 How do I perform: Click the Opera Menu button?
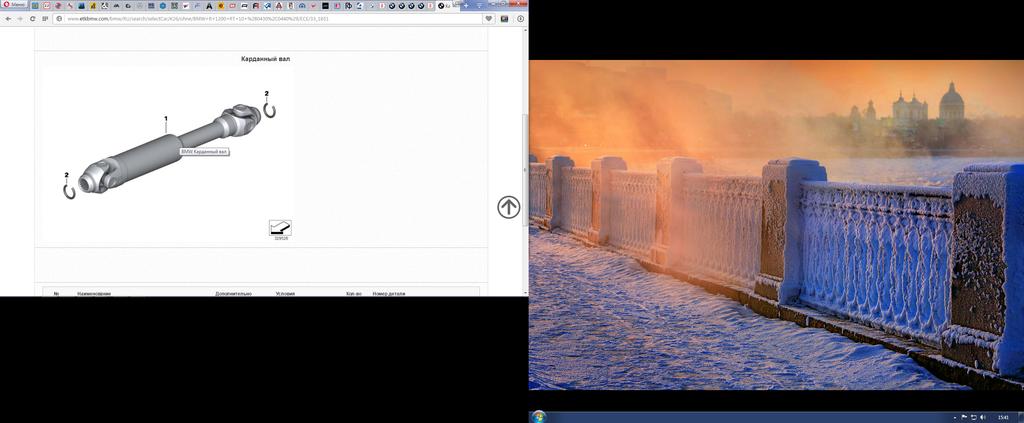[13, 5]
